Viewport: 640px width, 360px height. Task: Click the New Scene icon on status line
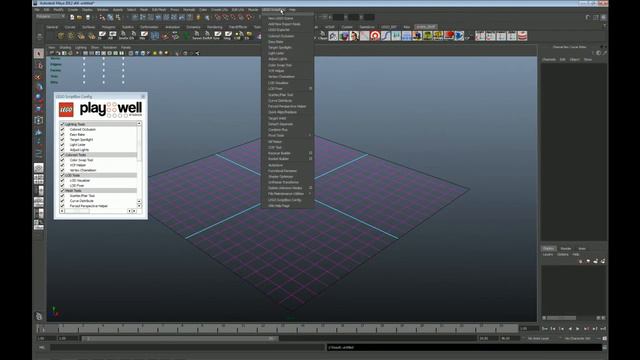coord(72,18)
